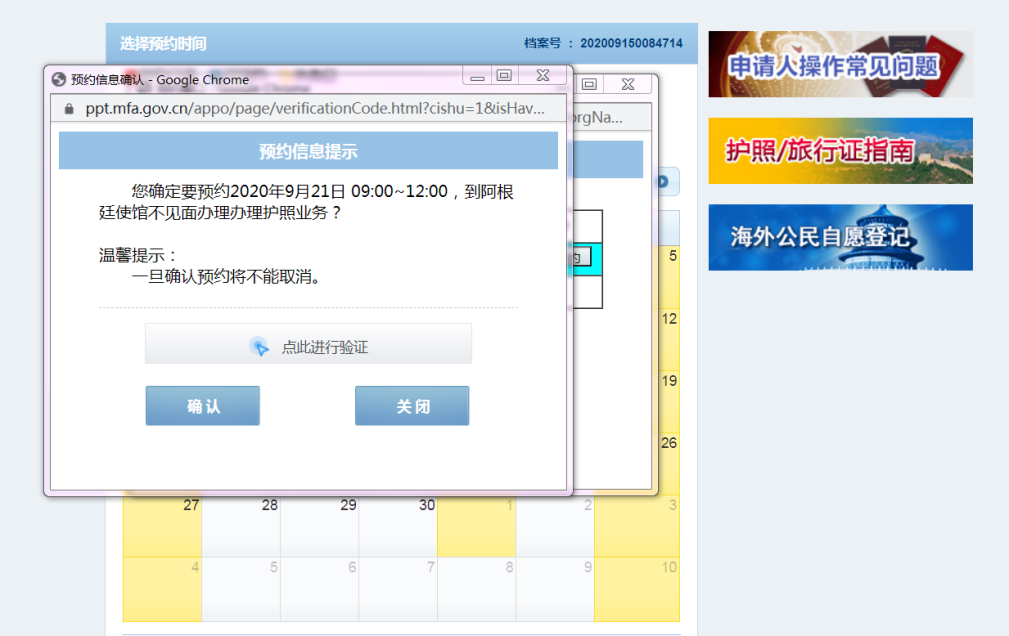
Task: Click the 关闭 close button in dialog
Action: [412, 406]
